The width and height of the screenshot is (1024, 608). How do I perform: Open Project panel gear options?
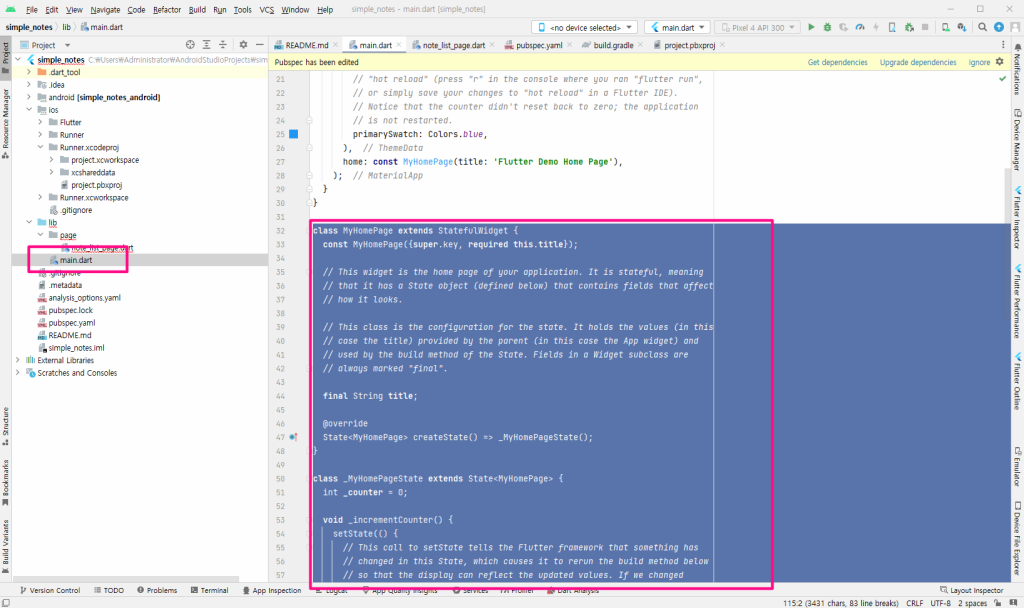click(x=243, y=45)
